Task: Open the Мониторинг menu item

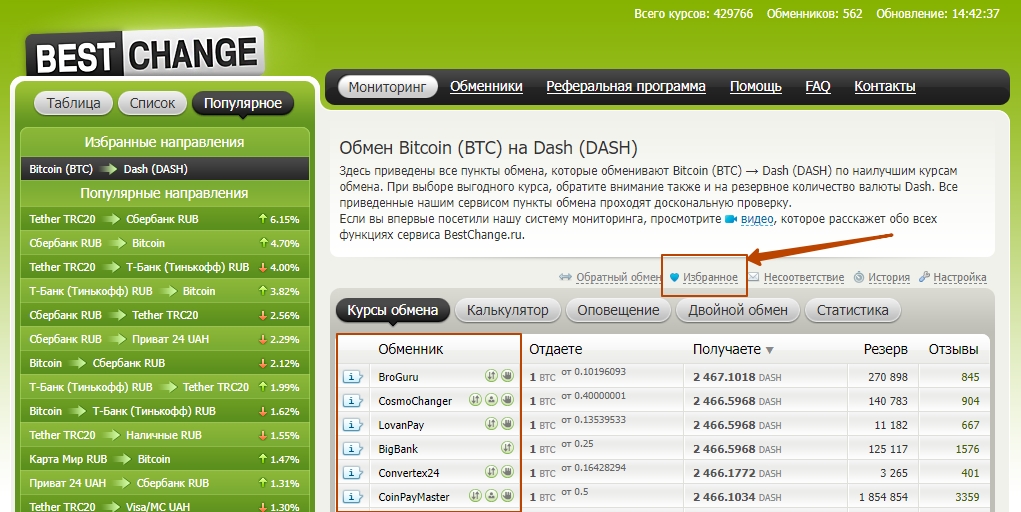Action: click(x=387, y=87)
